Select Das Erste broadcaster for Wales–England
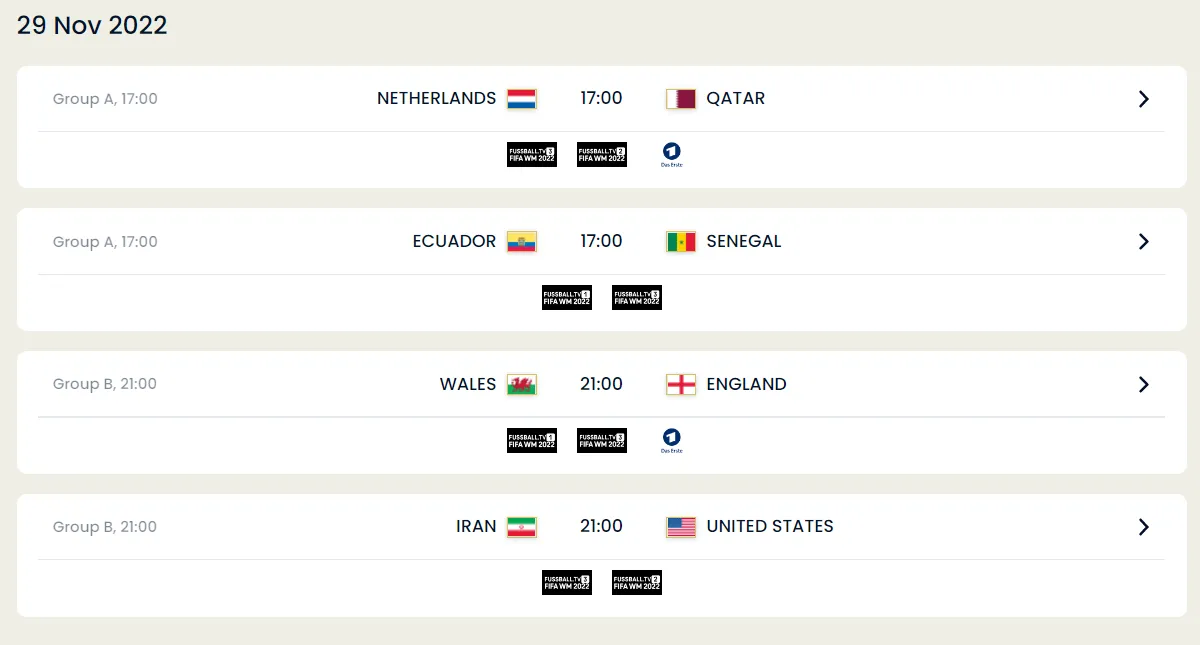Screen dimensions: 1200x645 (x=671, y=440)
